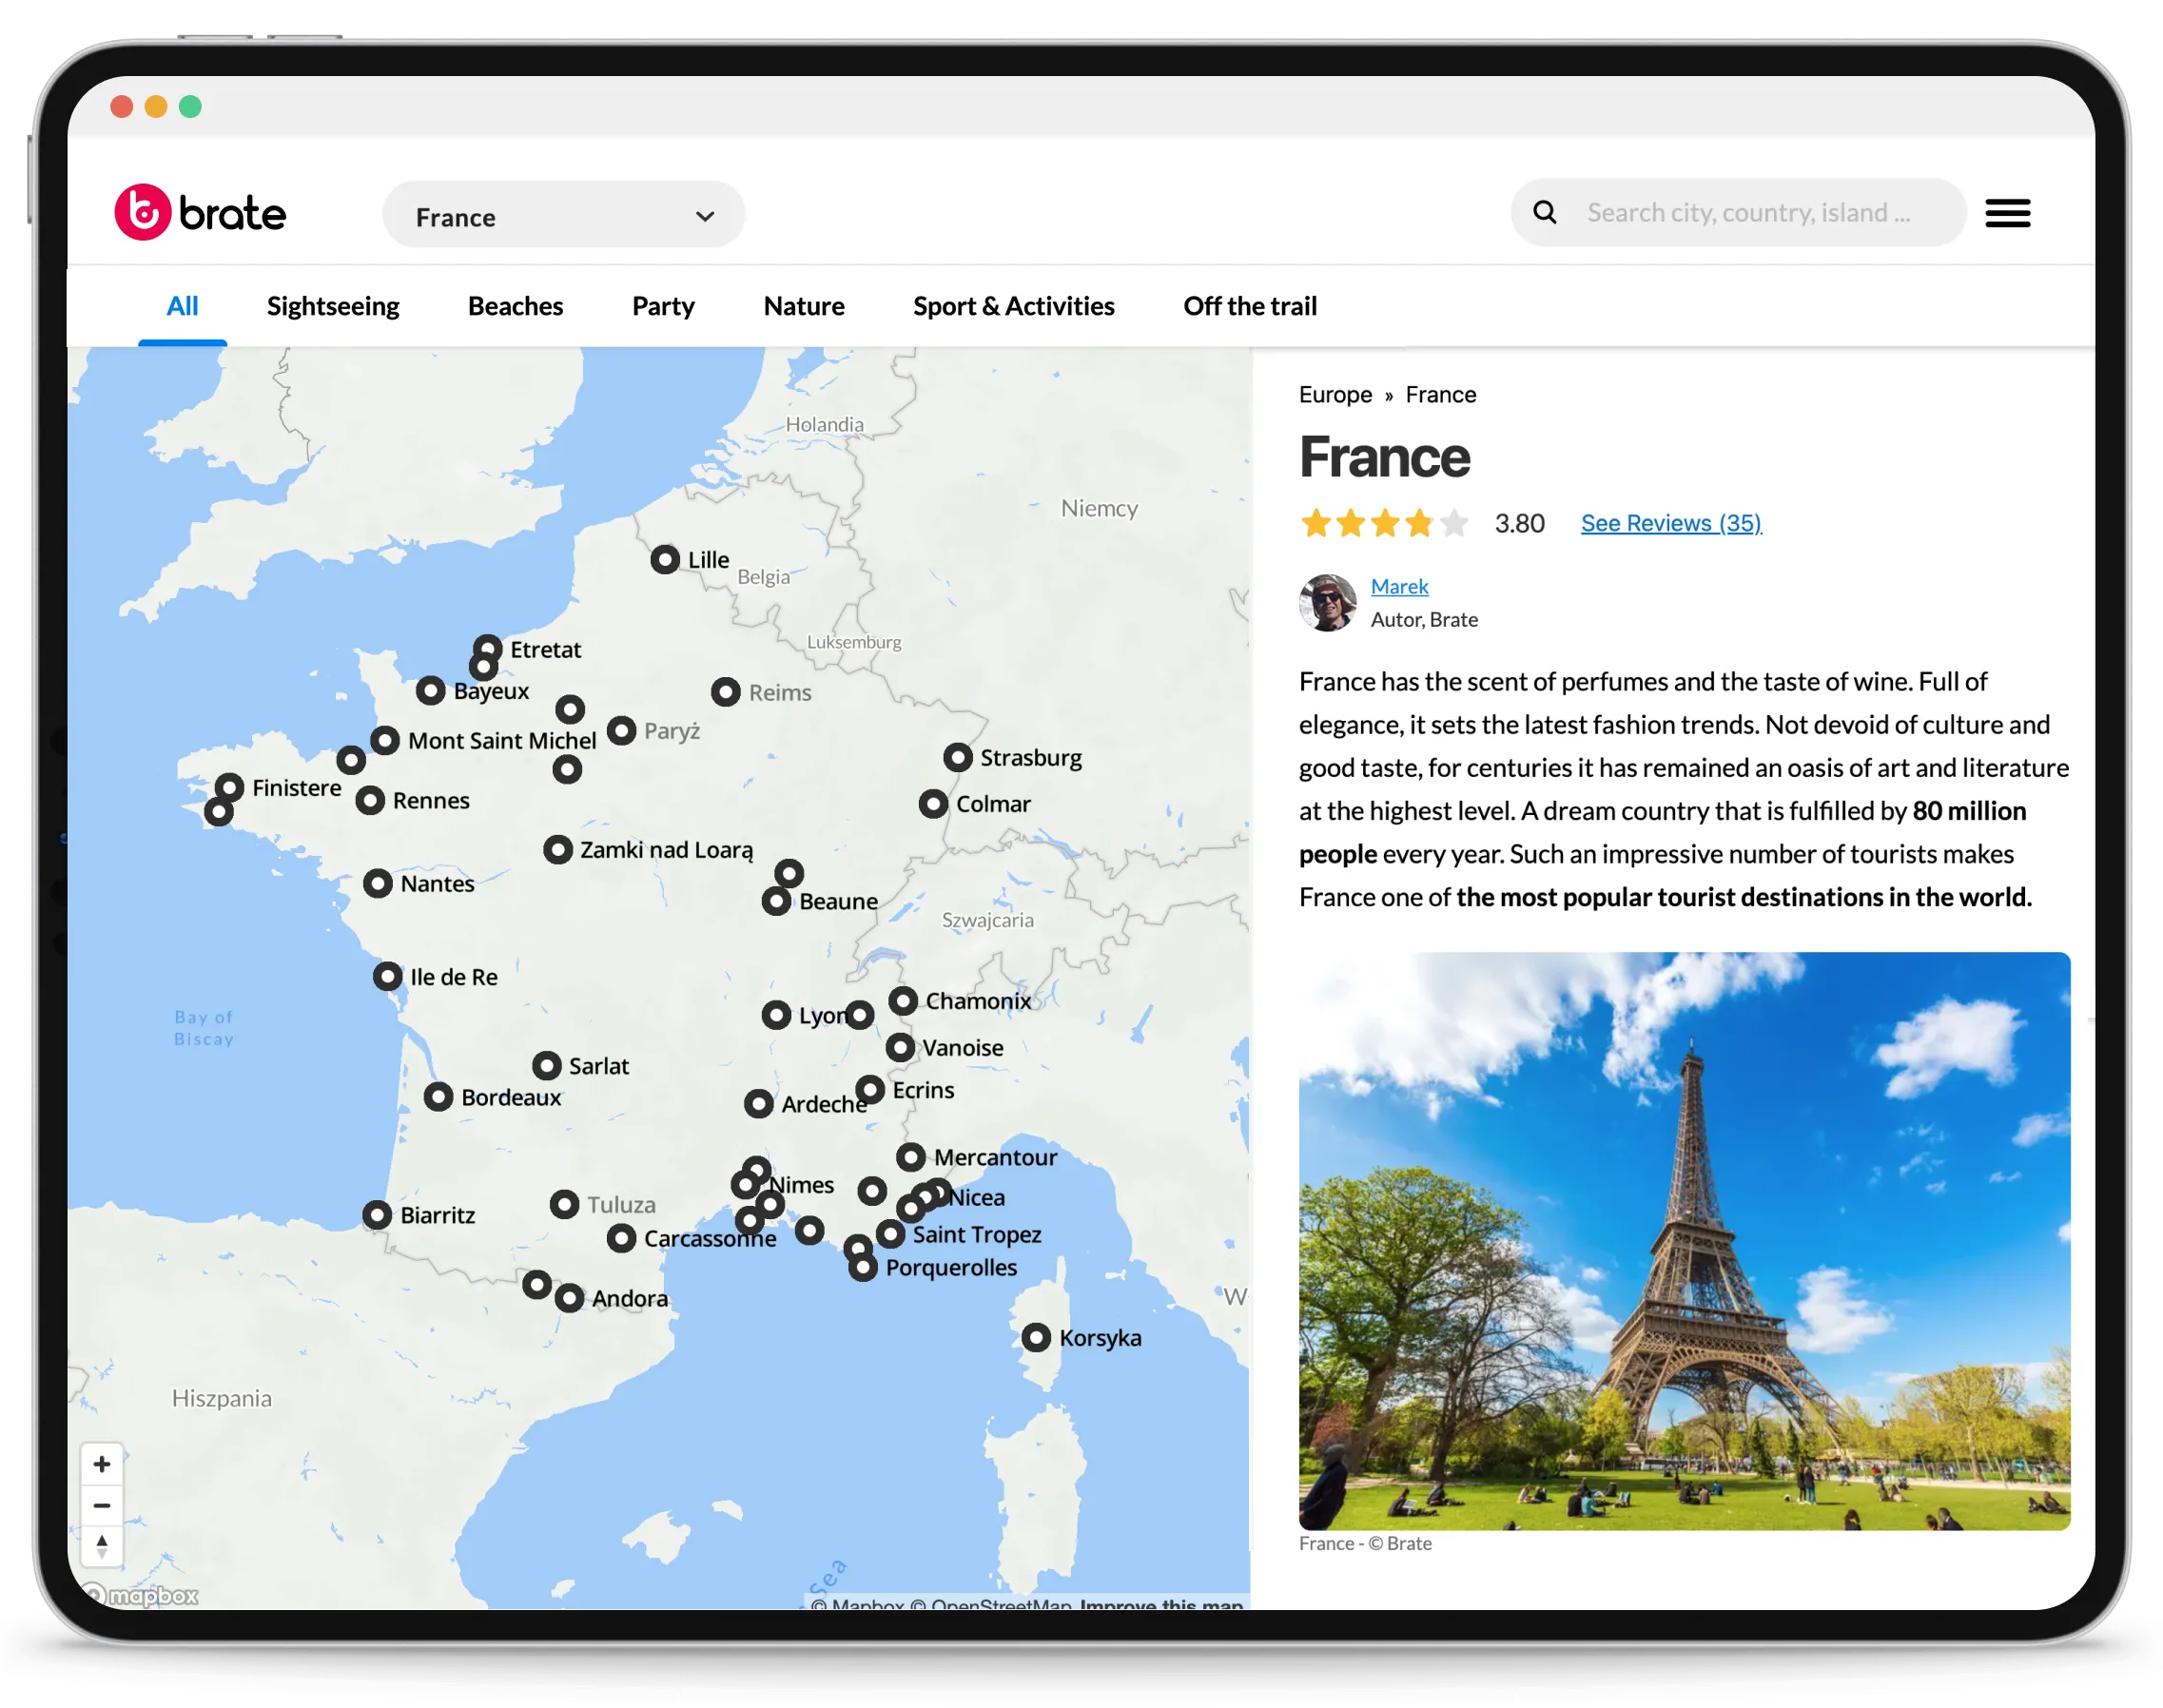Select the Mercantour map marker
This screenshot has width=2163, height=1708.
(x=911, y=1157)
